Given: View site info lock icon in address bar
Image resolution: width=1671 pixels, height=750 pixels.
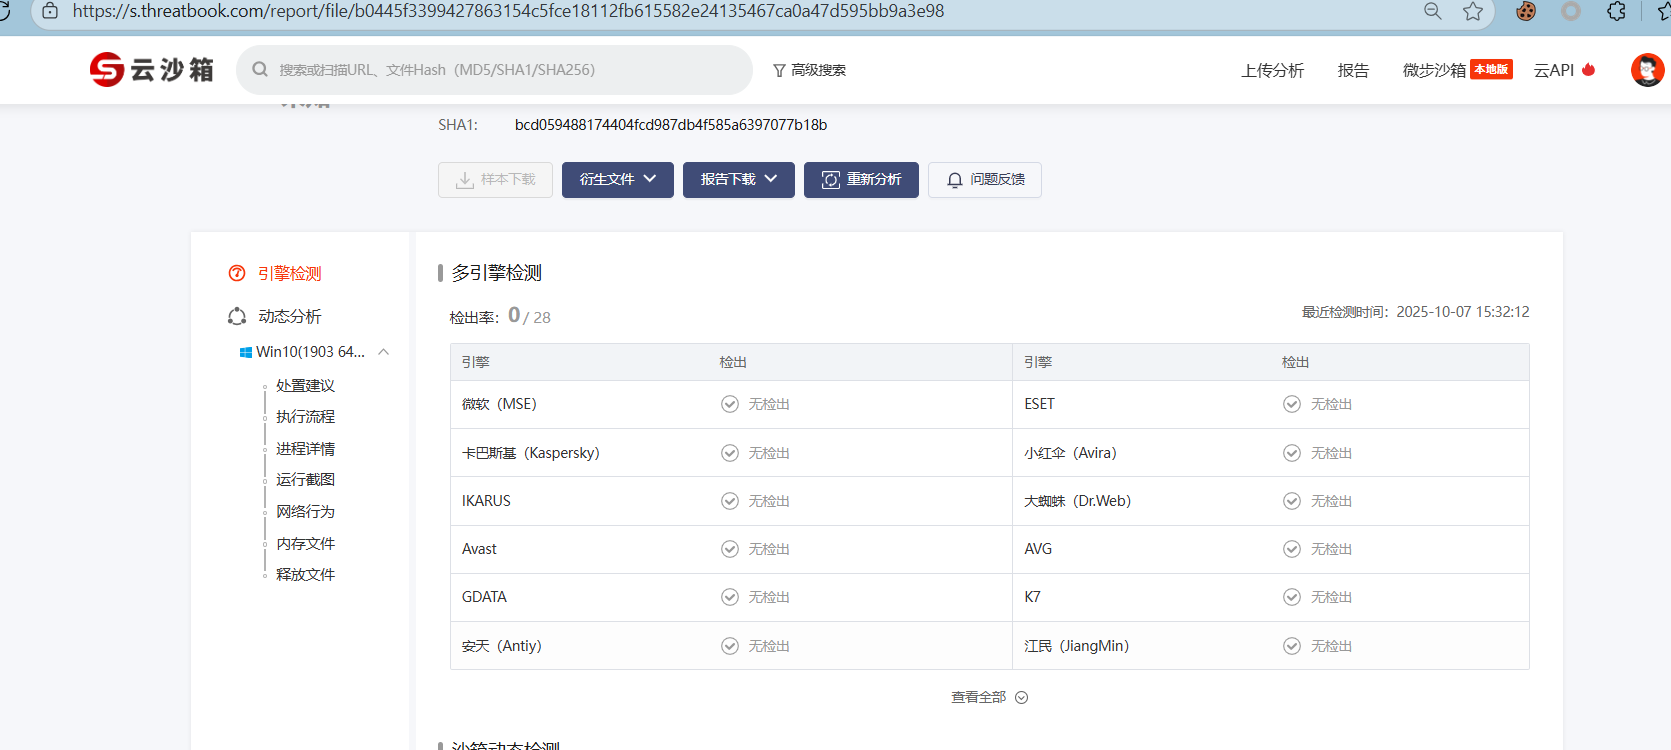Looking at the screenshot, I should coord(50,11).
